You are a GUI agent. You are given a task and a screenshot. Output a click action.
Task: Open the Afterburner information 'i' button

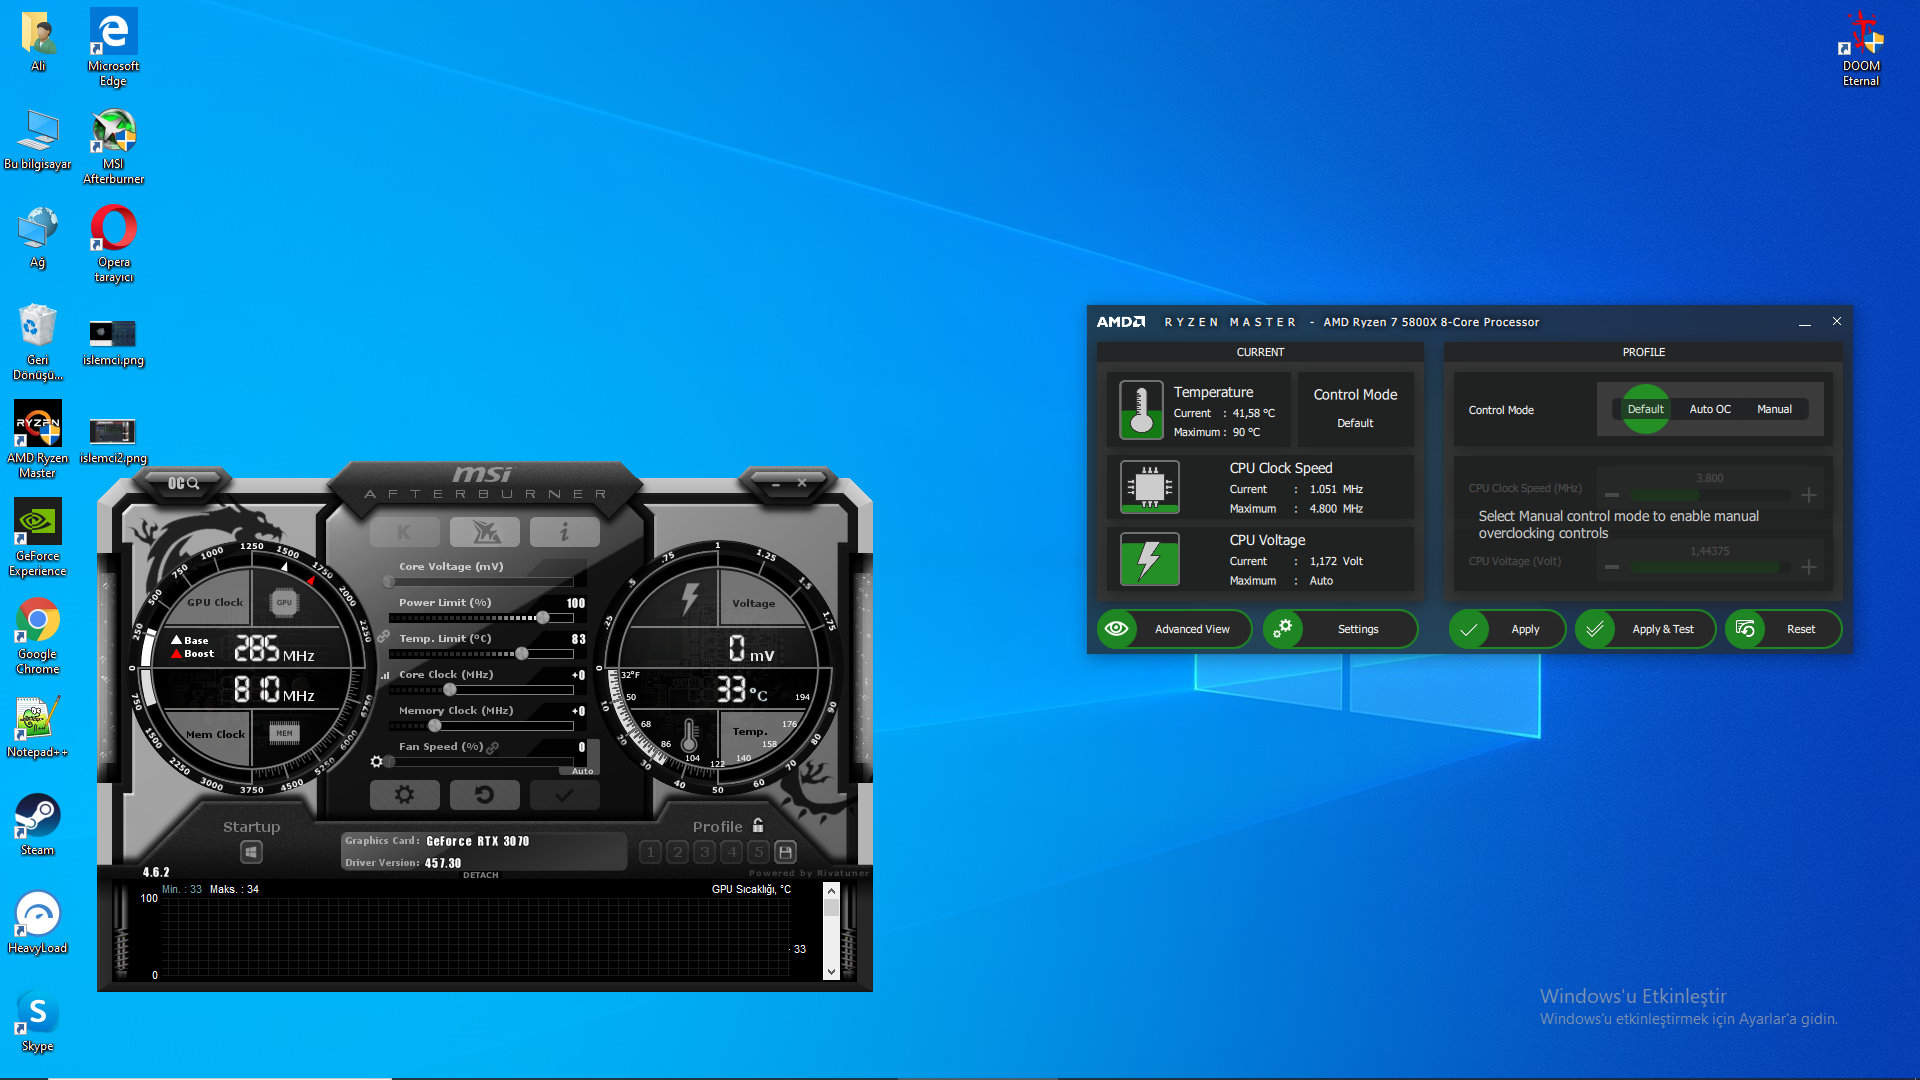(x=564, y=532)
